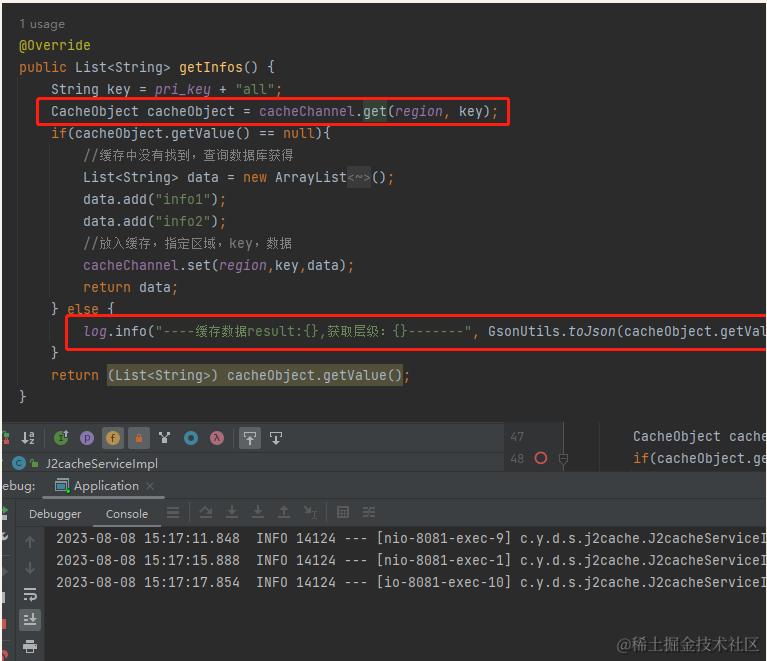Click the fold marker in gutter near line 48

click(563, 459)
